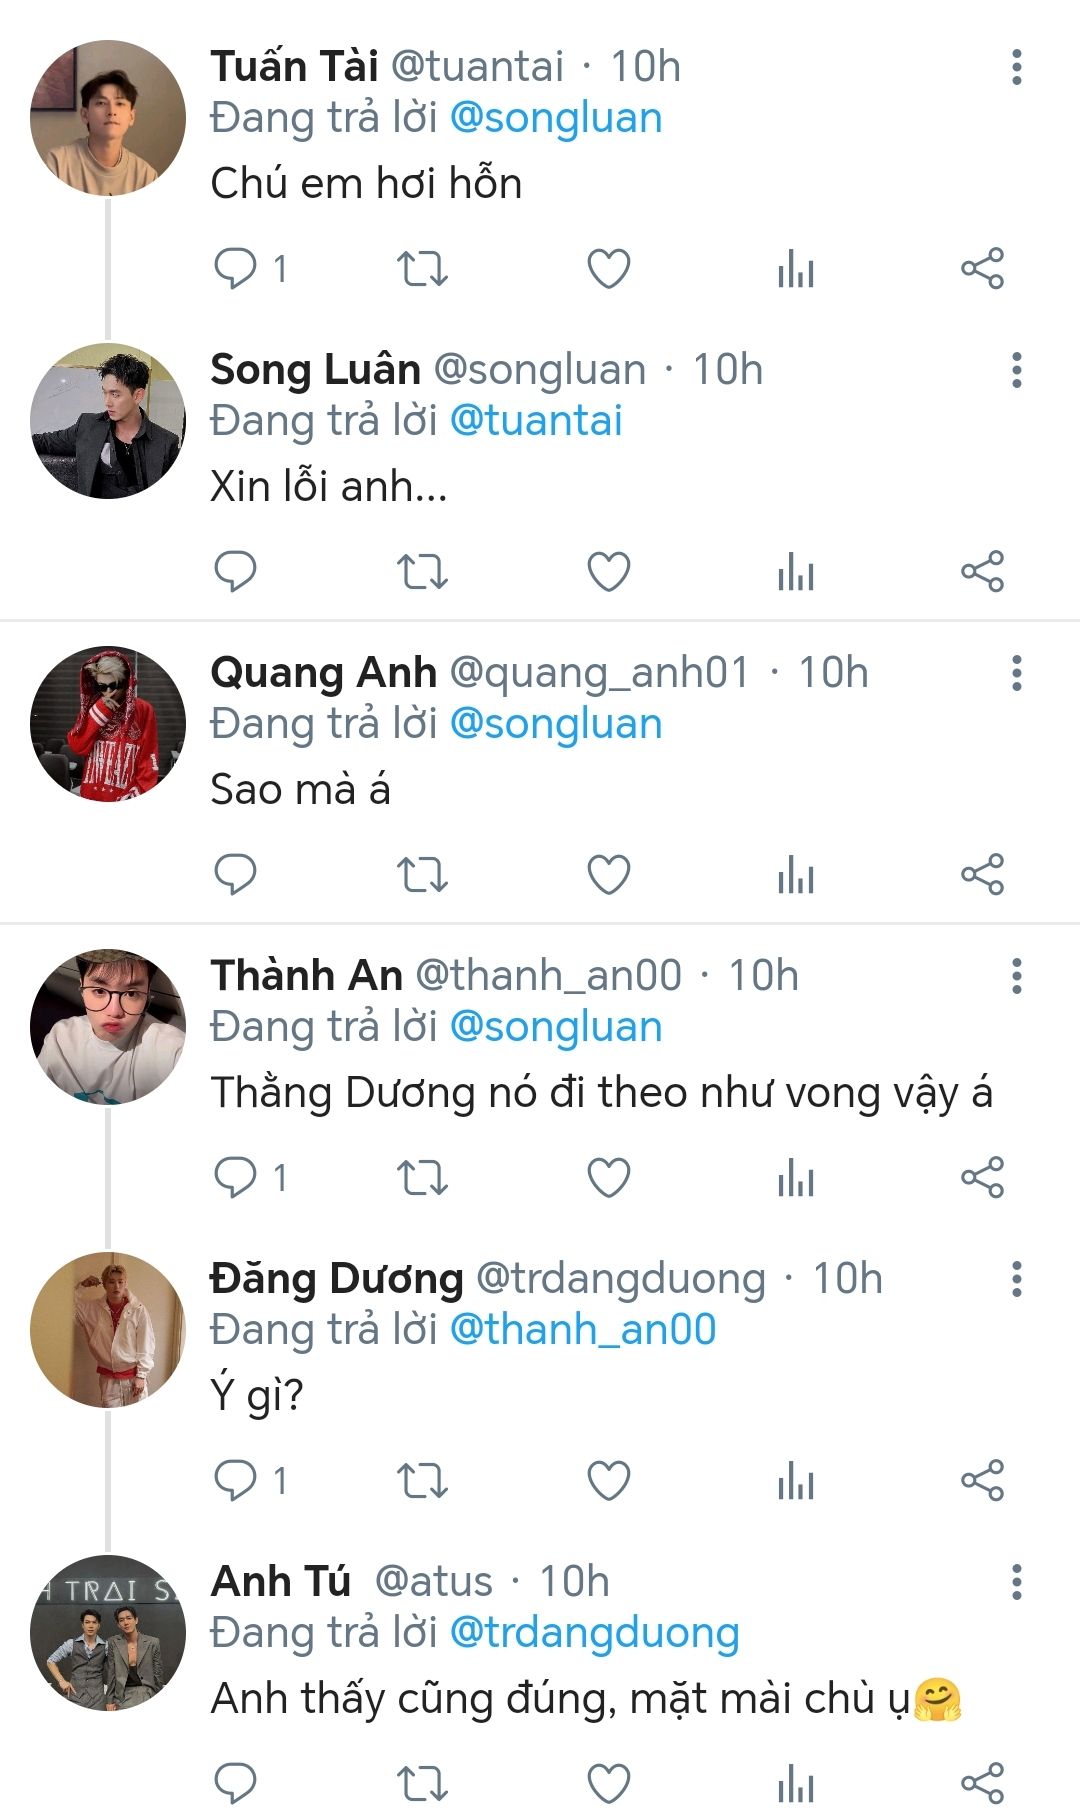Open the @thanh_an00 mention link
1080x1816 pixels.
[x=583, y=1330]
